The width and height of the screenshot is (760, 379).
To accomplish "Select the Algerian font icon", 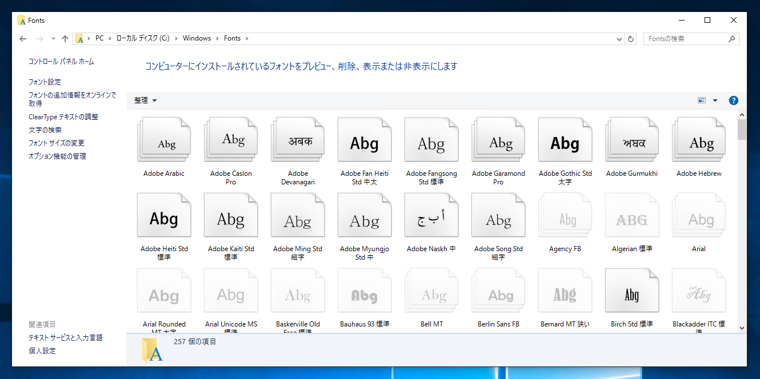I will [632, 216].
